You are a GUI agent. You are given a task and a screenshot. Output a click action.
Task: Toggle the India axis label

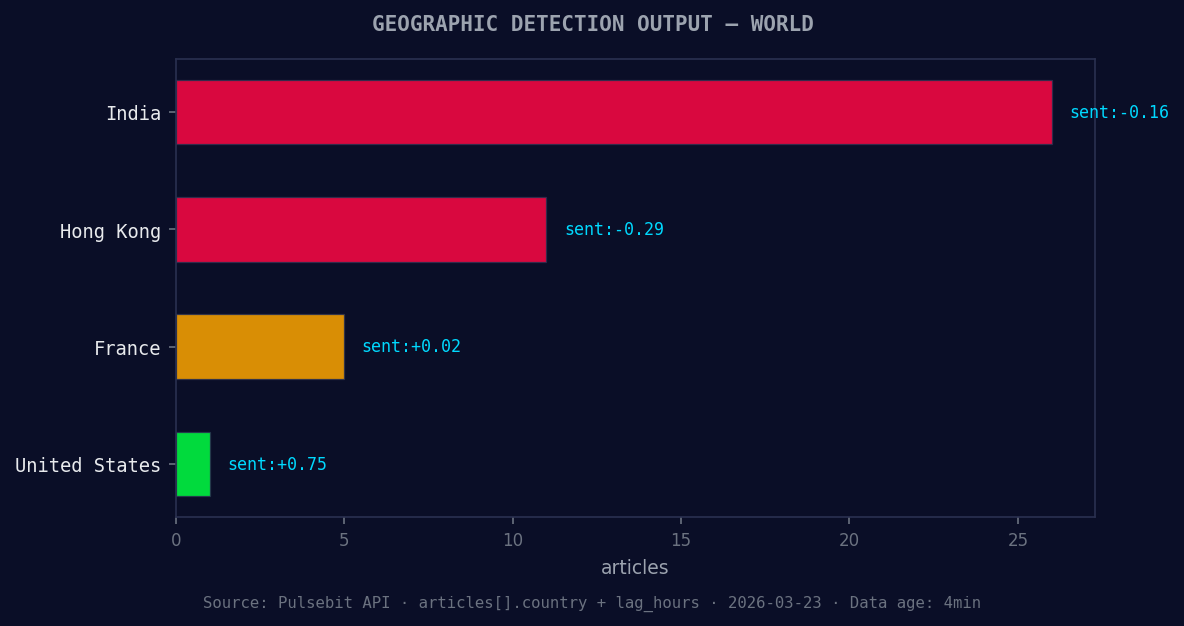tap(134, 113)
